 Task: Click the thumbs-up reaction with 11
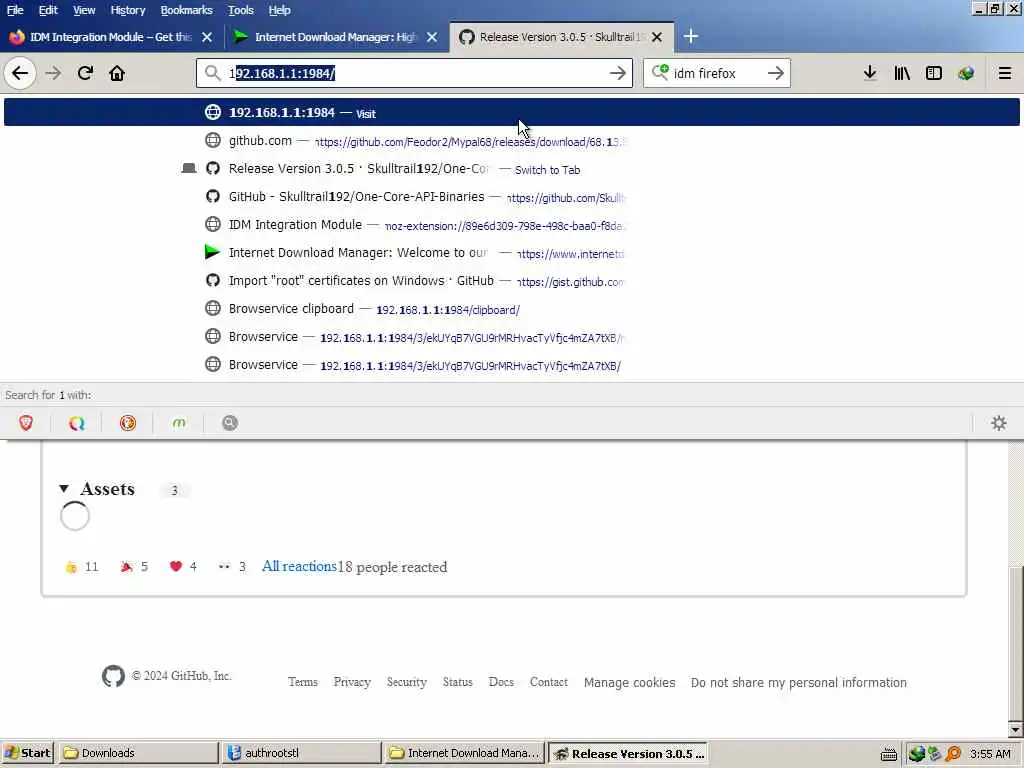pyautogui.click(x=82, y=567)
